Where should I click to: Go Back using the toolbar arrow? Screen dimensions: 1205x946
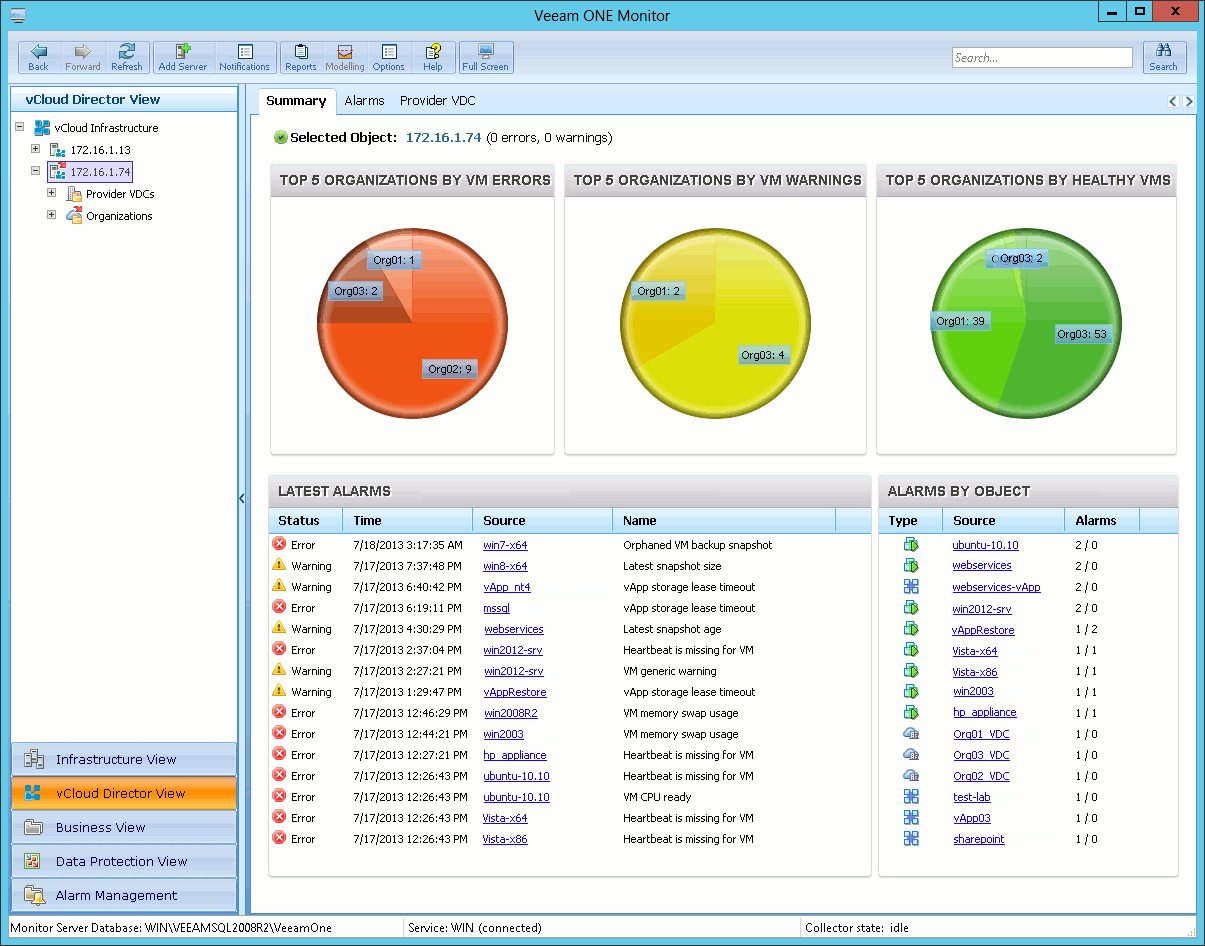(38, 57)
